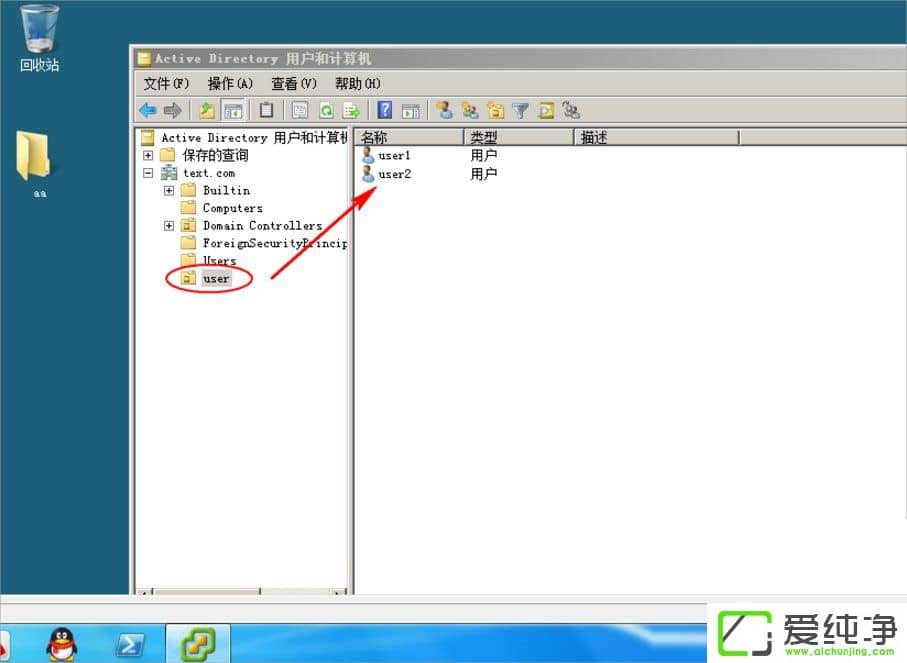Image resolution: width=907 pixels, height=663 pixels.
Task: Click the Create new group icon
Action: coord(469,111)
